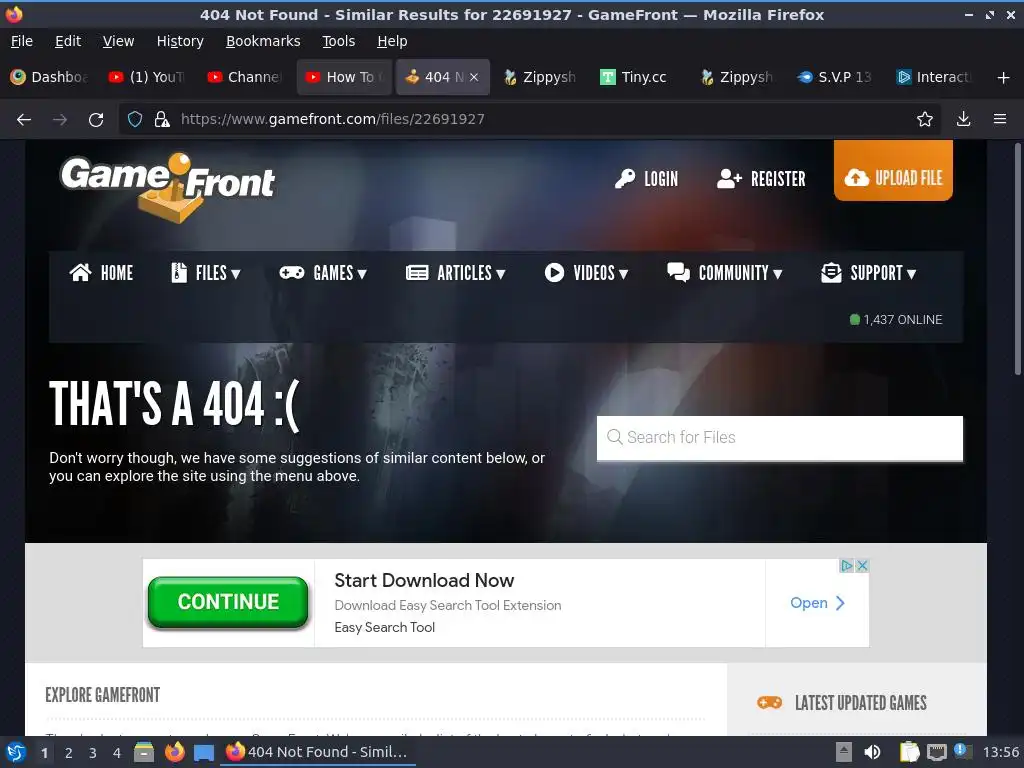Close the 404 Not Found tab

[x=474, y=77]
